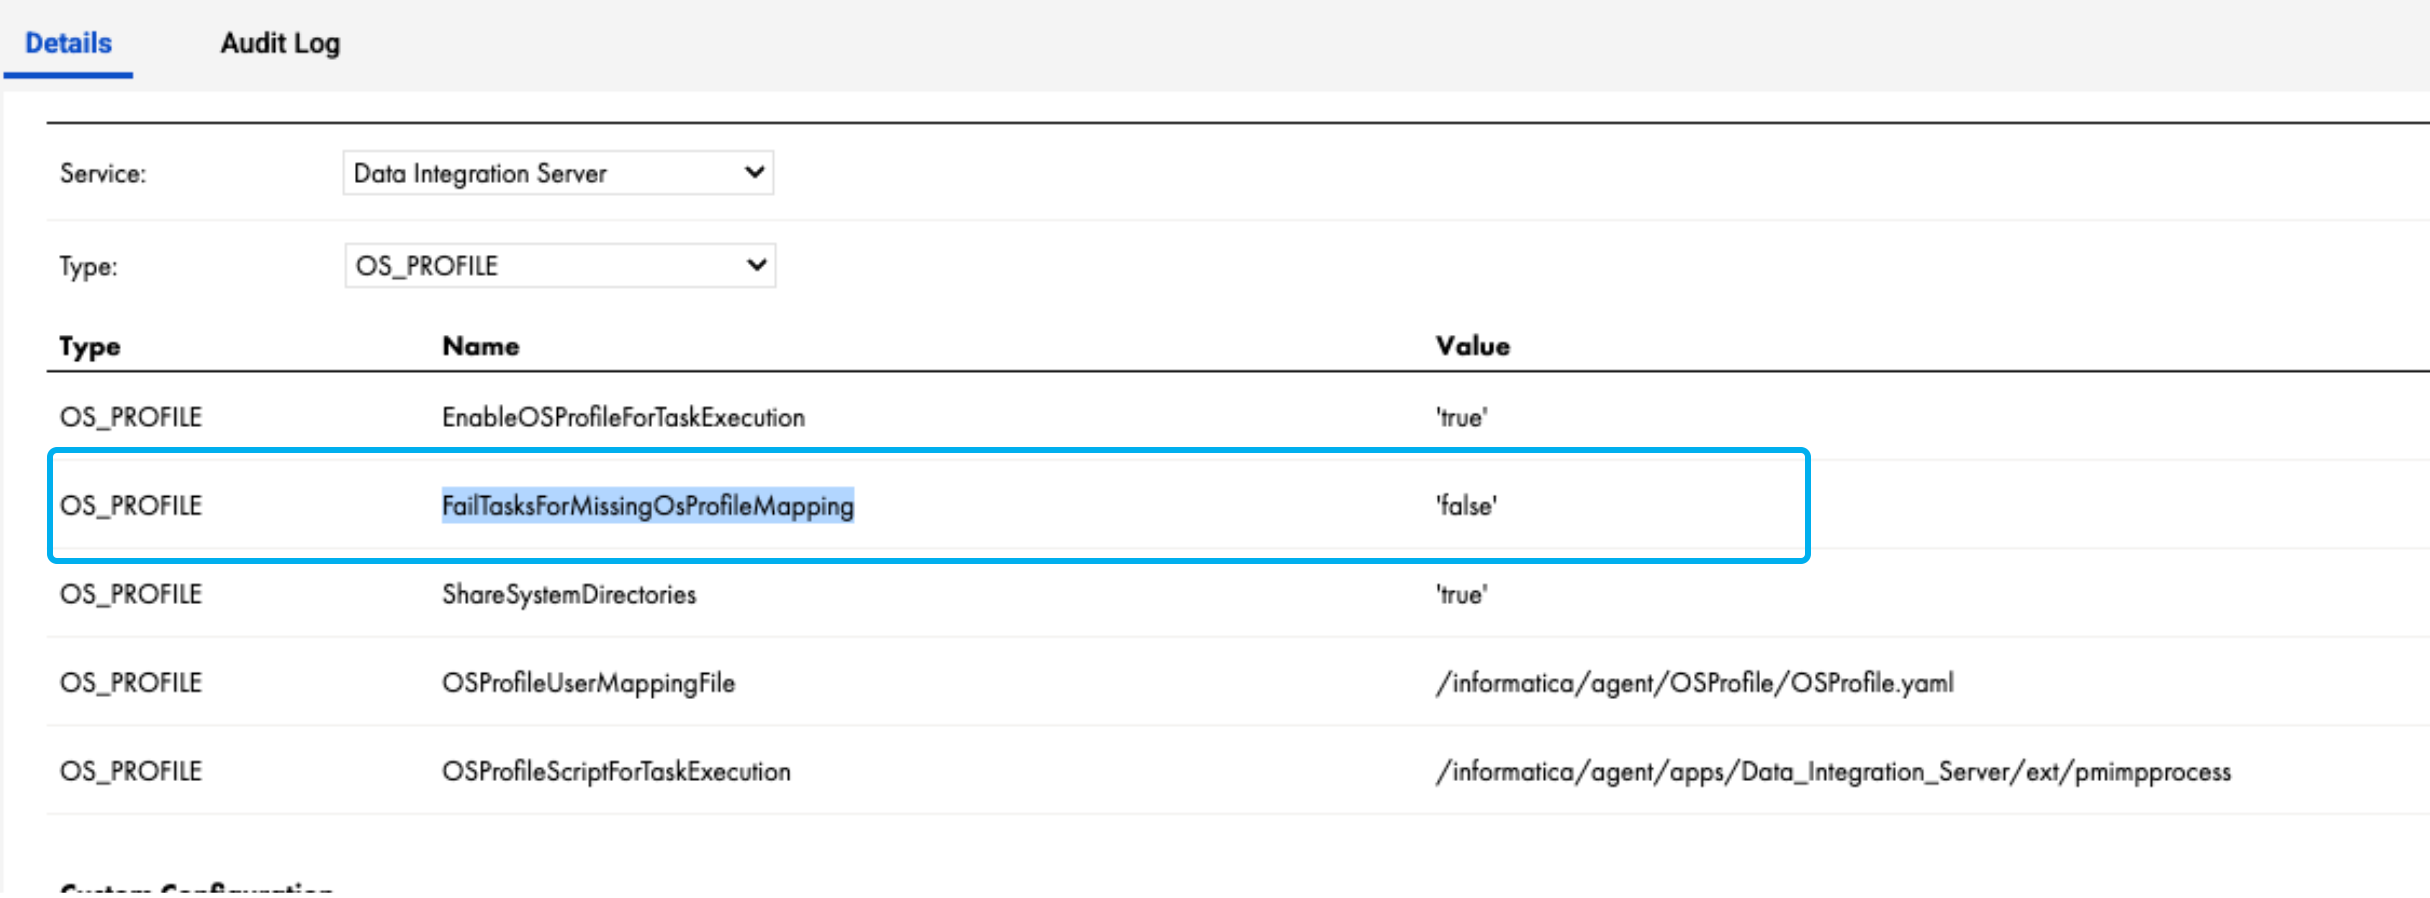Open the Audit Log tab
Viewport: 2430px width, 898px height.
pyautogui.click(x=280, y=43)
